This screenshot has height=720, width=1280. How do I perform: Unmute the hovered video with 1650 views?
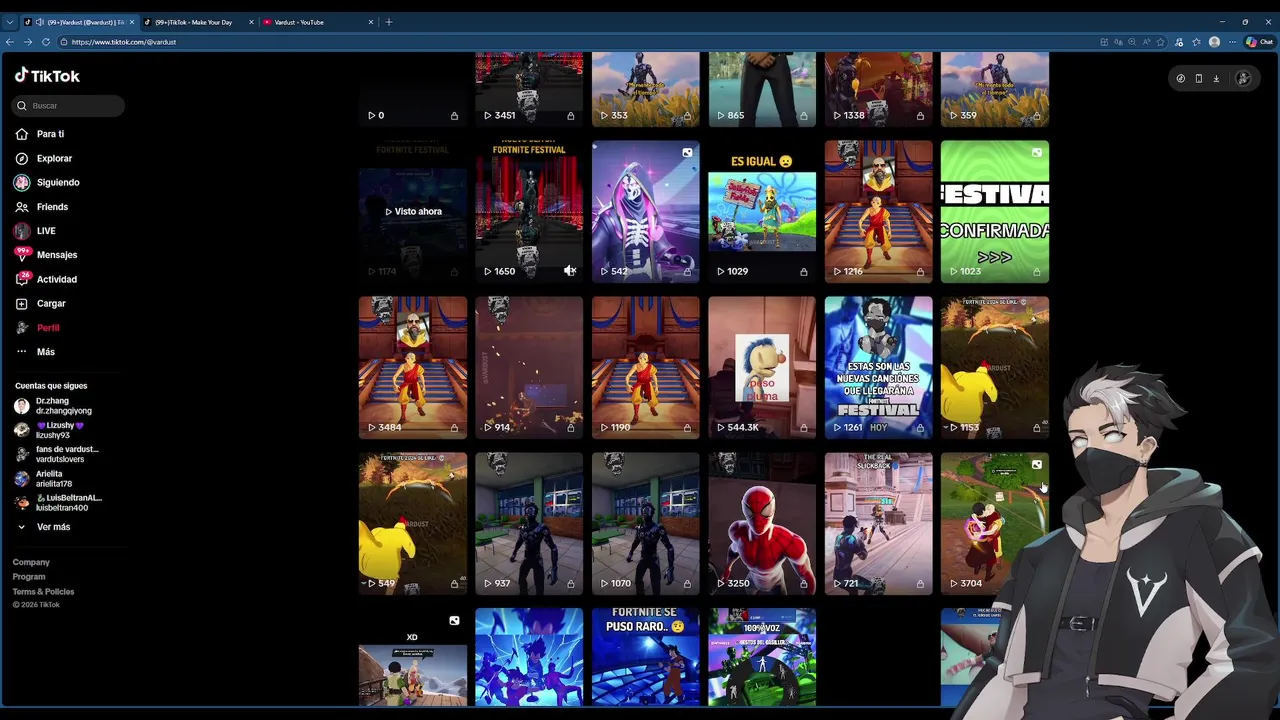[x=569, y=271]
